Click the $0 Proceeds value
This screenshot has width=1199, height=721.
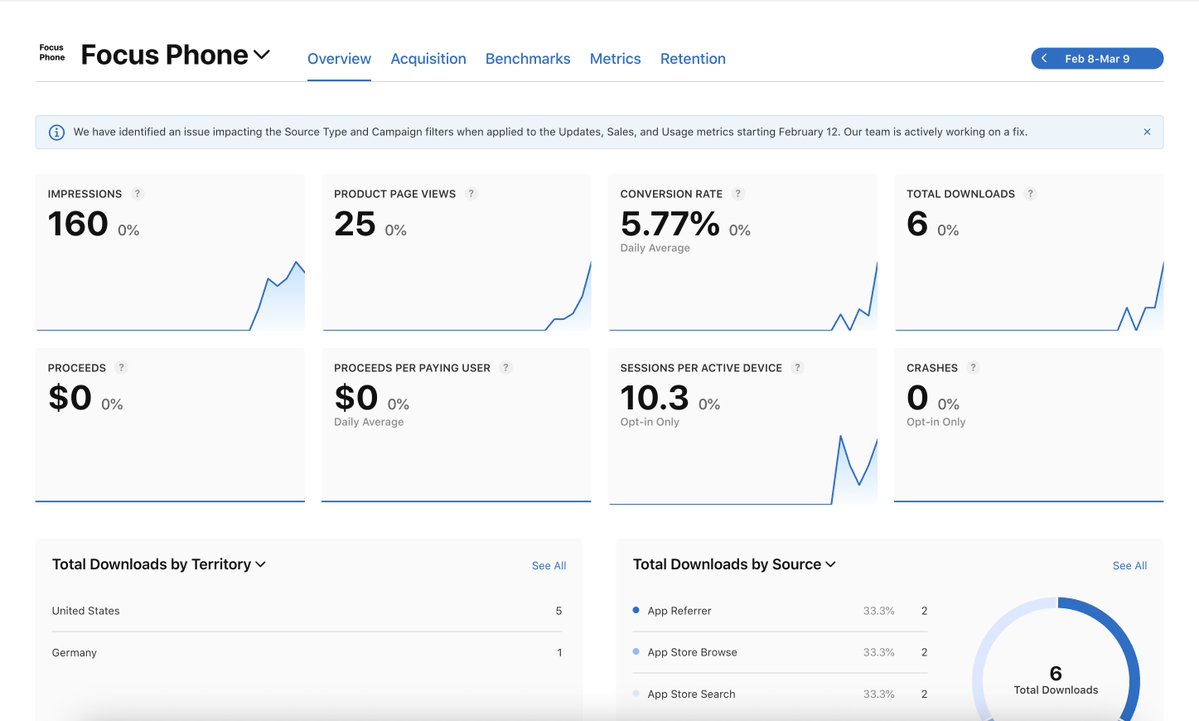pyautogui.click(x=70, y=398)
